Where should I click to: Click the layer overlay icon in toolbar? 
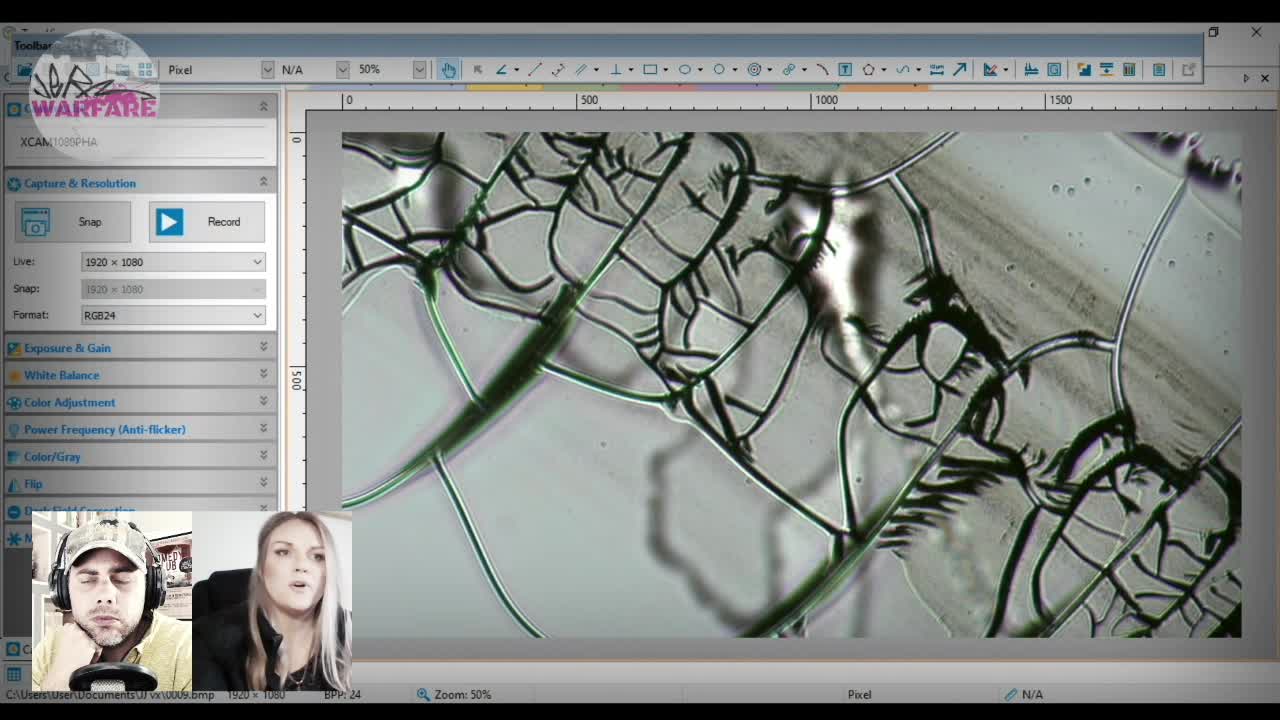tap(1054, 69)
